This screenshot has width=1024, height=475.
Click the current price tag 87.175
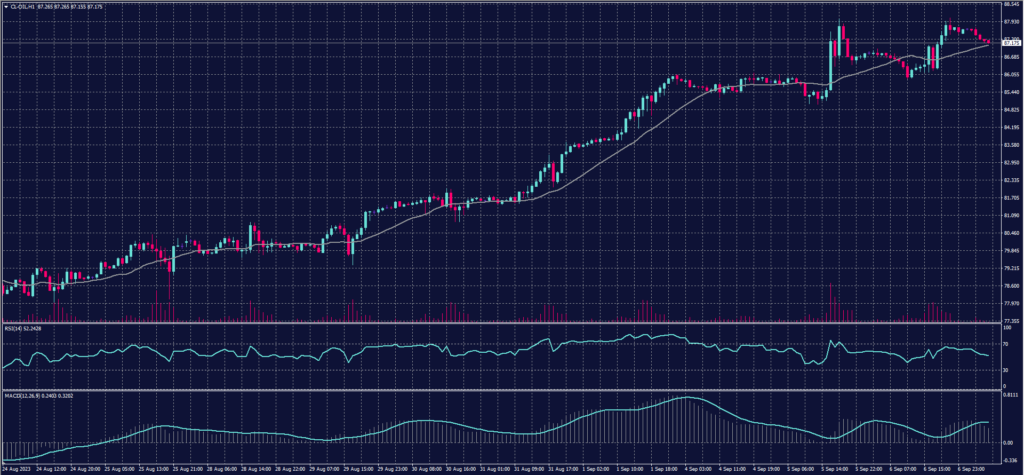coord(1009,44)
